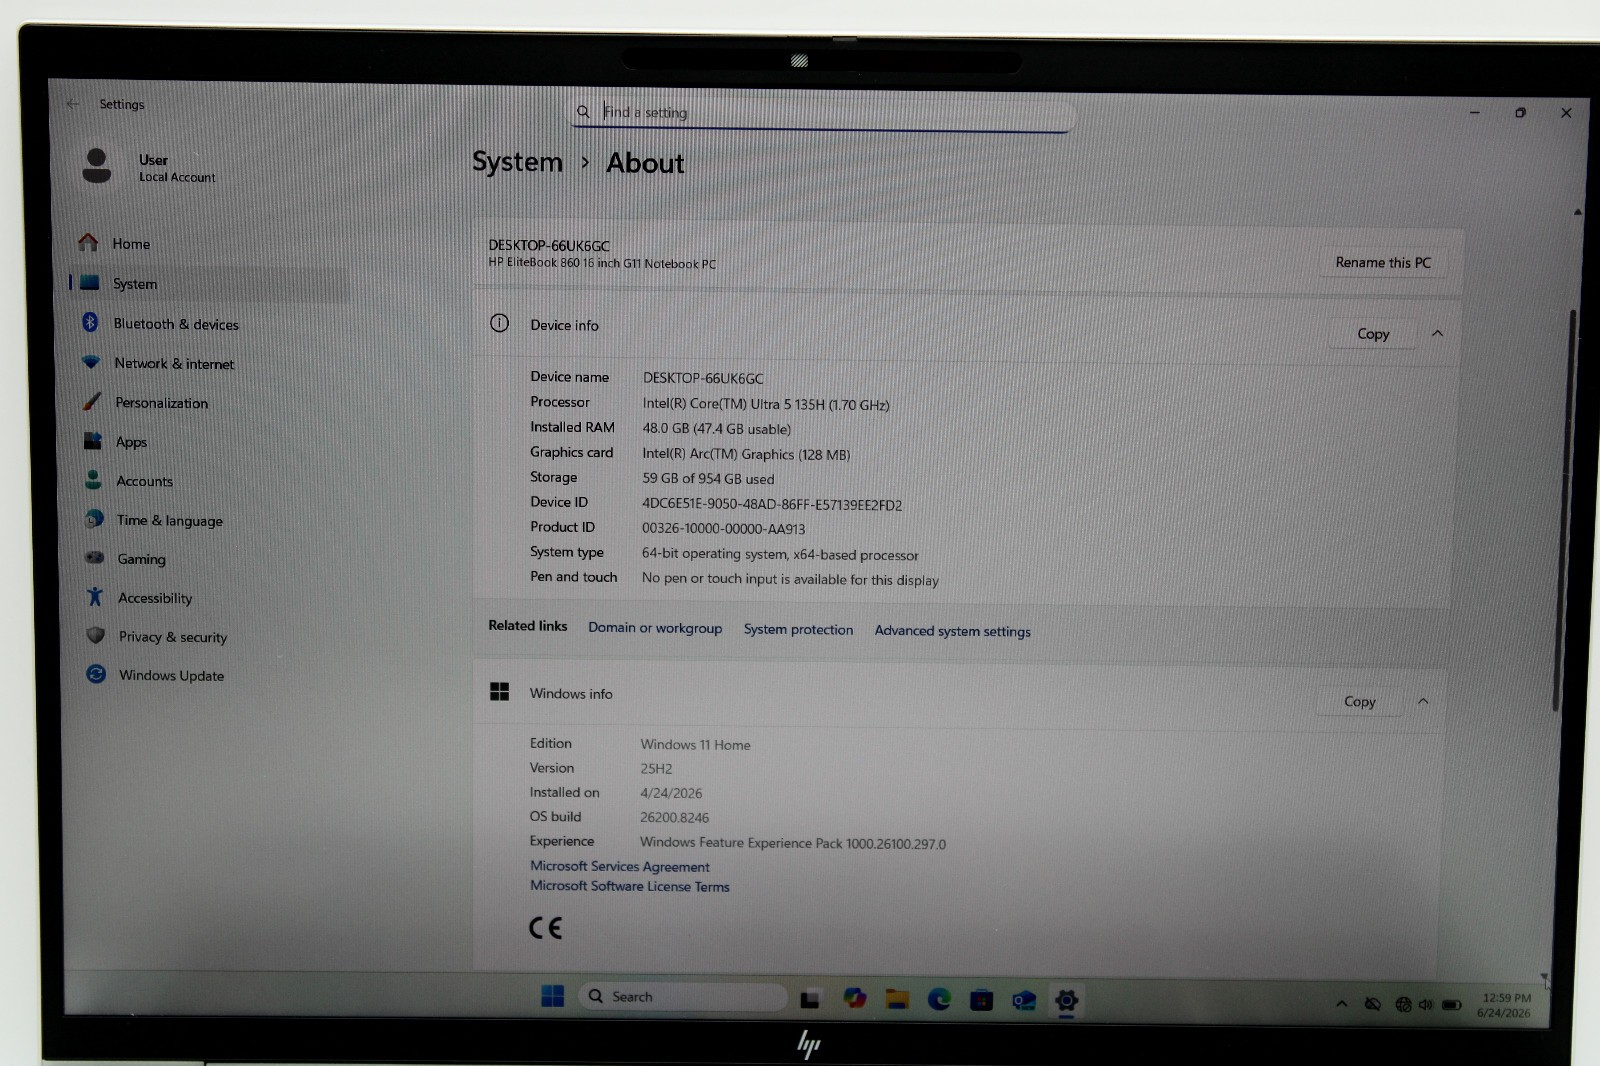Viewport: 1600px width, 1066px height.
Task: Click the Device info information icon
Action: [x=499, y=323]
